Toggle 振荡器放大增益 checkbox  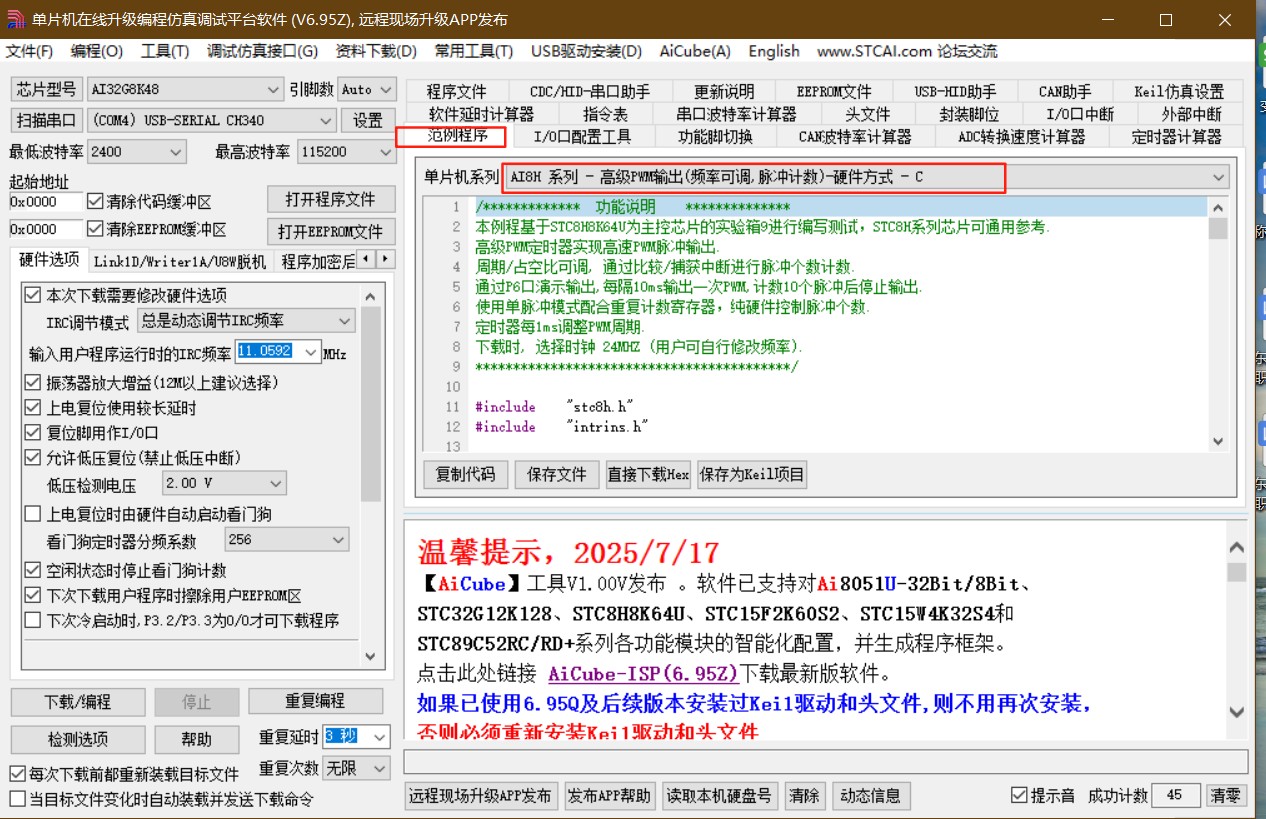32,383
